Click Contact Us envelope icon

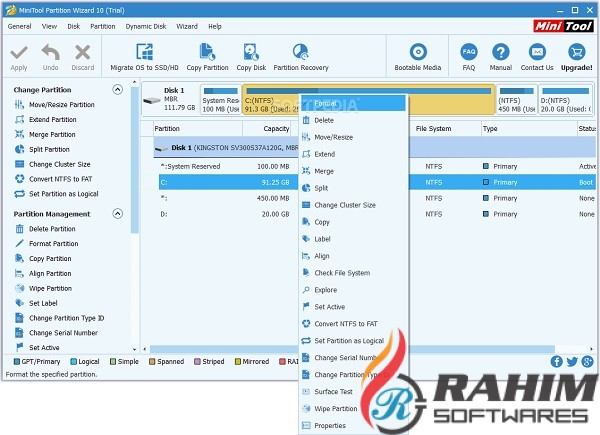point(537,52)
